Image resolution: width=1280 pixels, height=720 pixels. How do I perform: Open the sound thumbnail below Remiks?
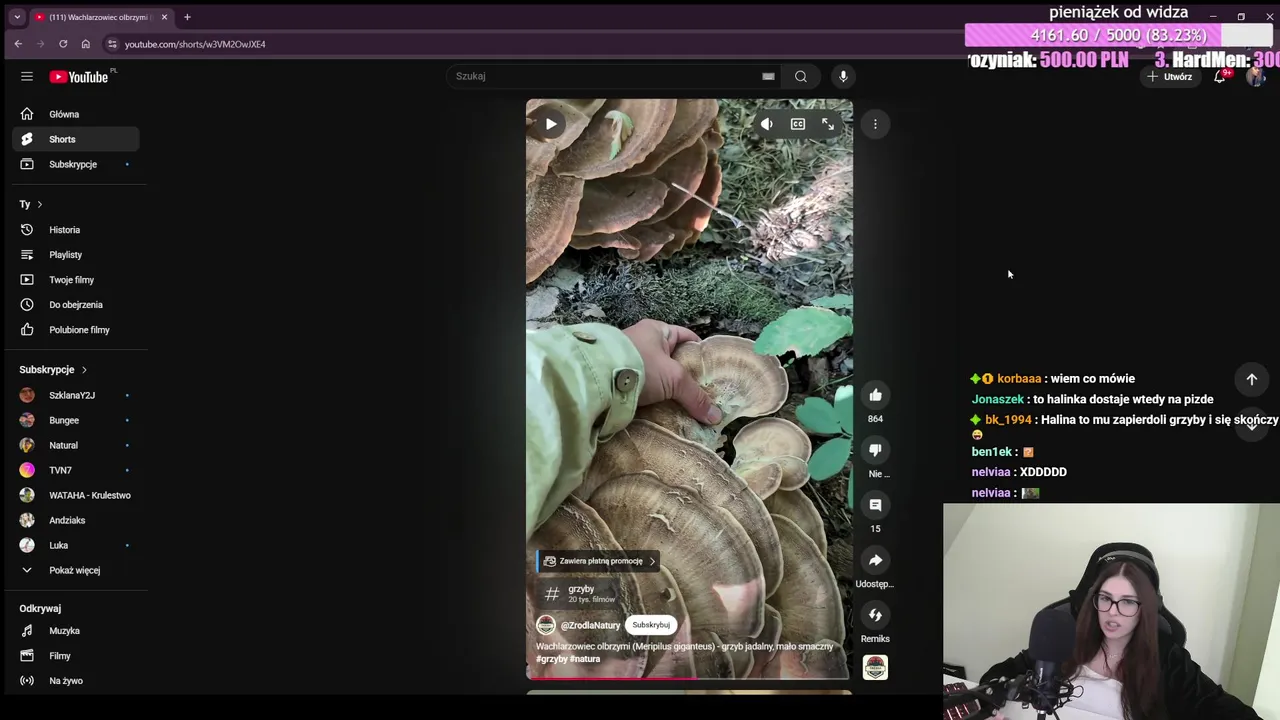(875, 667)
